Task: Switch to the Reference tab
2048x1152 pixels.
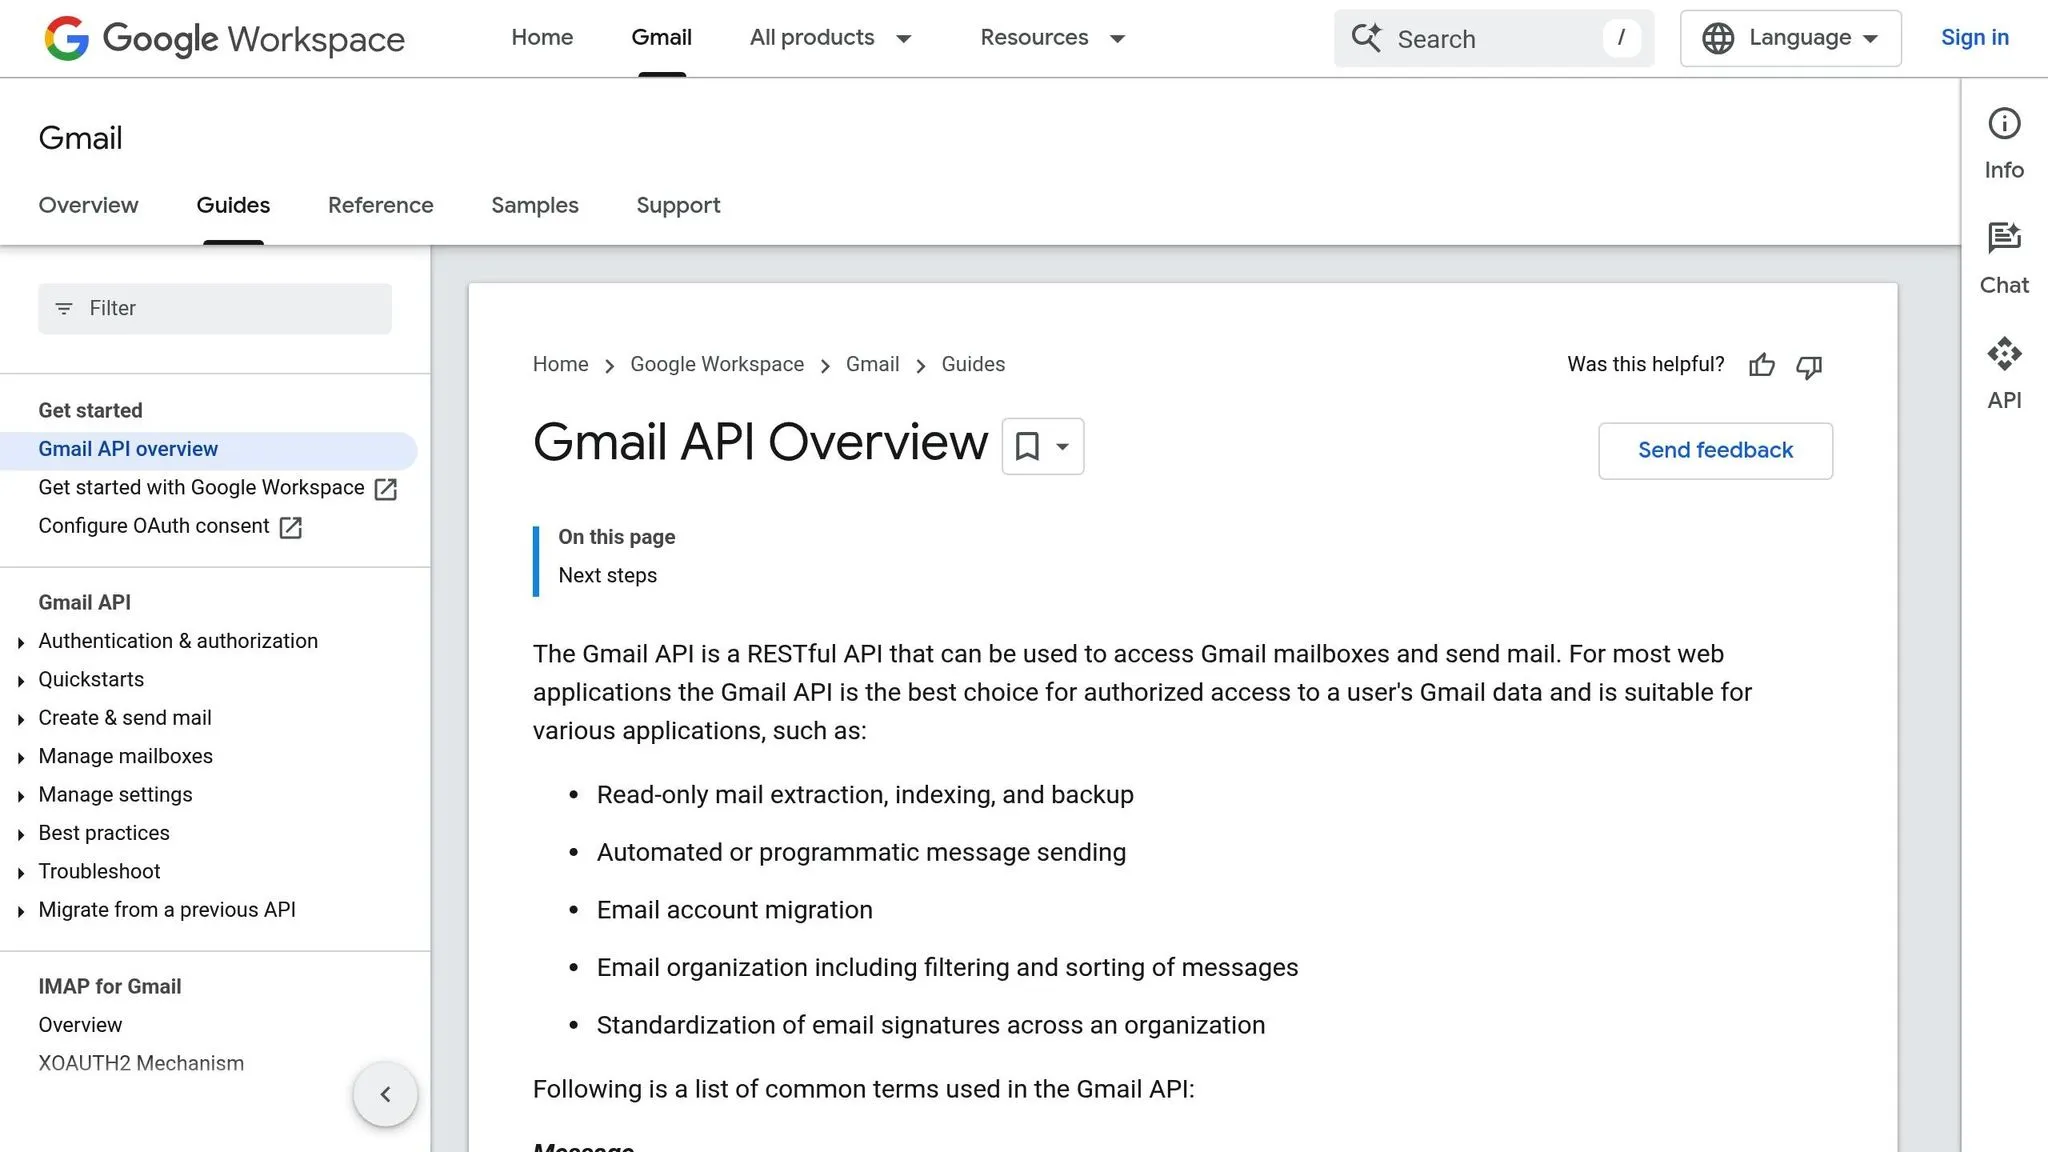Action: click(380, 205)
